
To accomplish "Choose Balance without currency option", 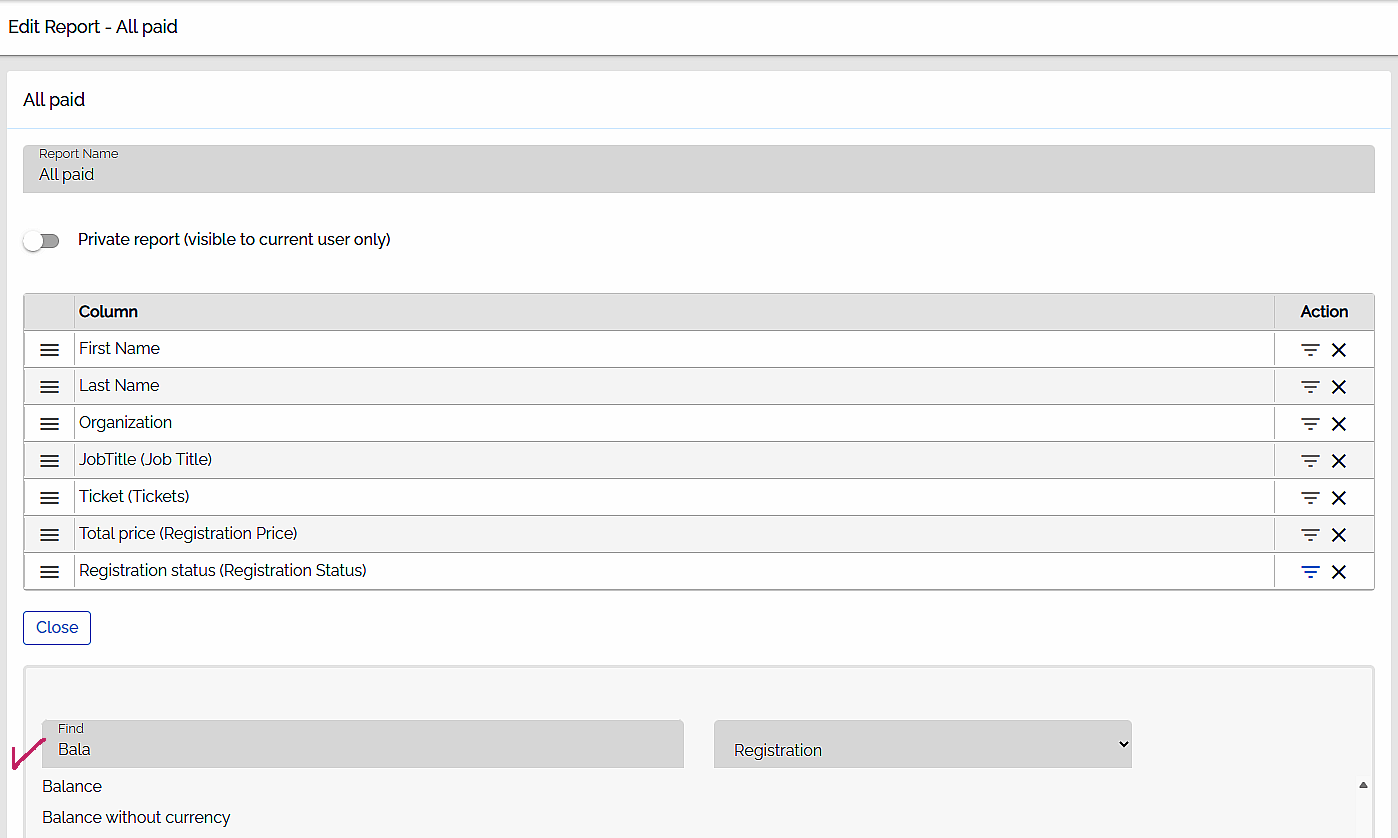I will [x=136, y=818].
